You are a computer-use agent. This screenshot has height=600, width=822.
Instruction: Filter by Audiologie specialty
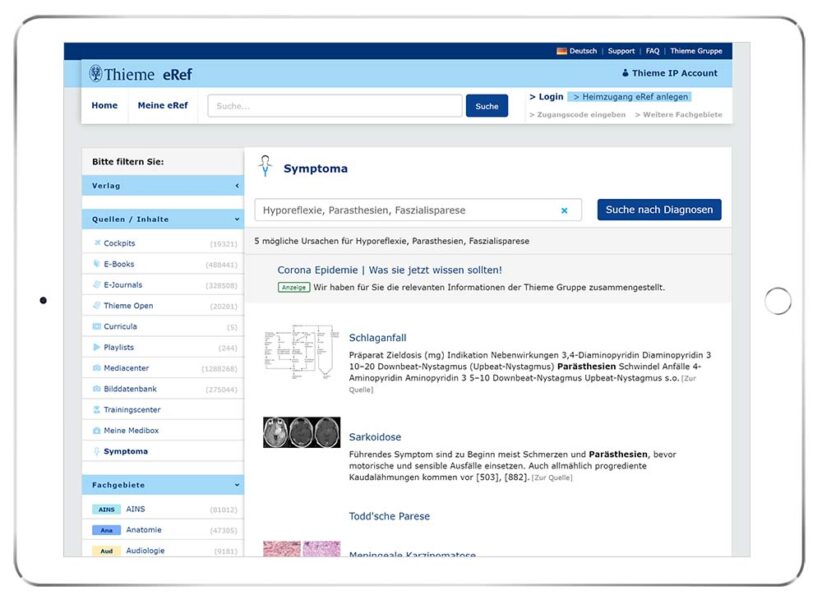click(163, 550)
